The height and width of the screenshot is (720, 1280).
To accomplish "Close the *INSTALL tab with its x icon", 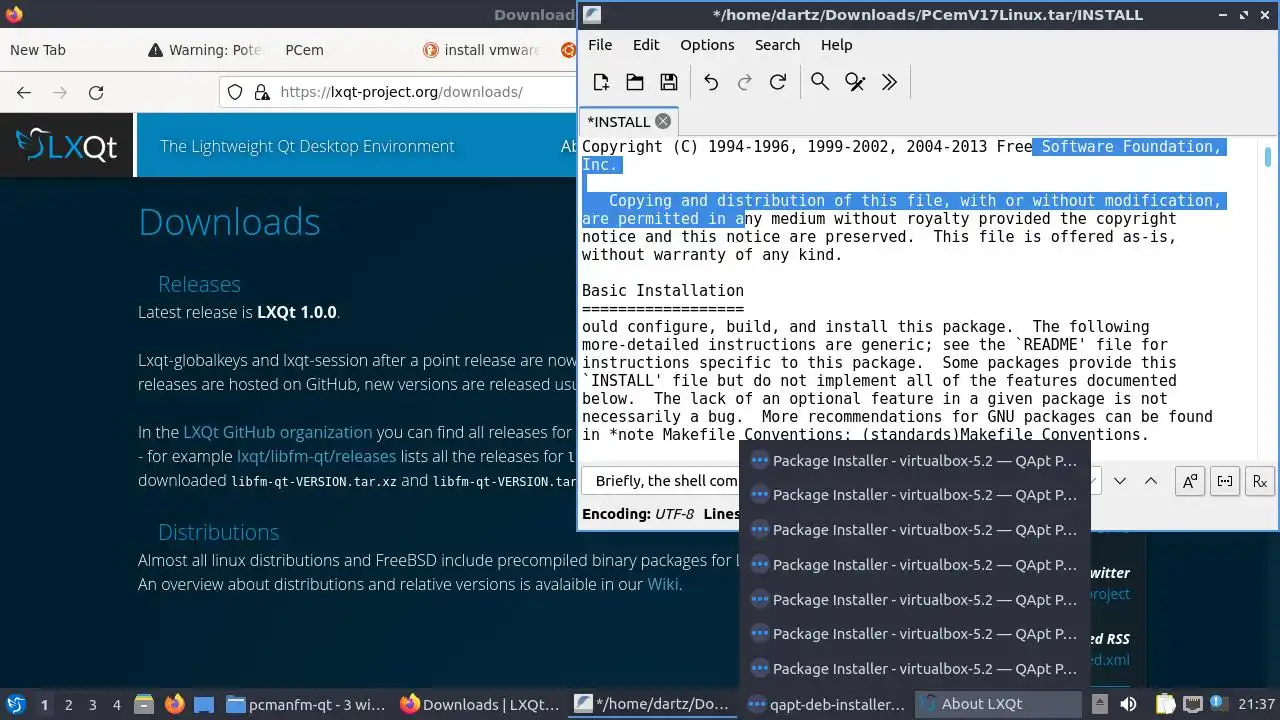I will coord(663,121).
